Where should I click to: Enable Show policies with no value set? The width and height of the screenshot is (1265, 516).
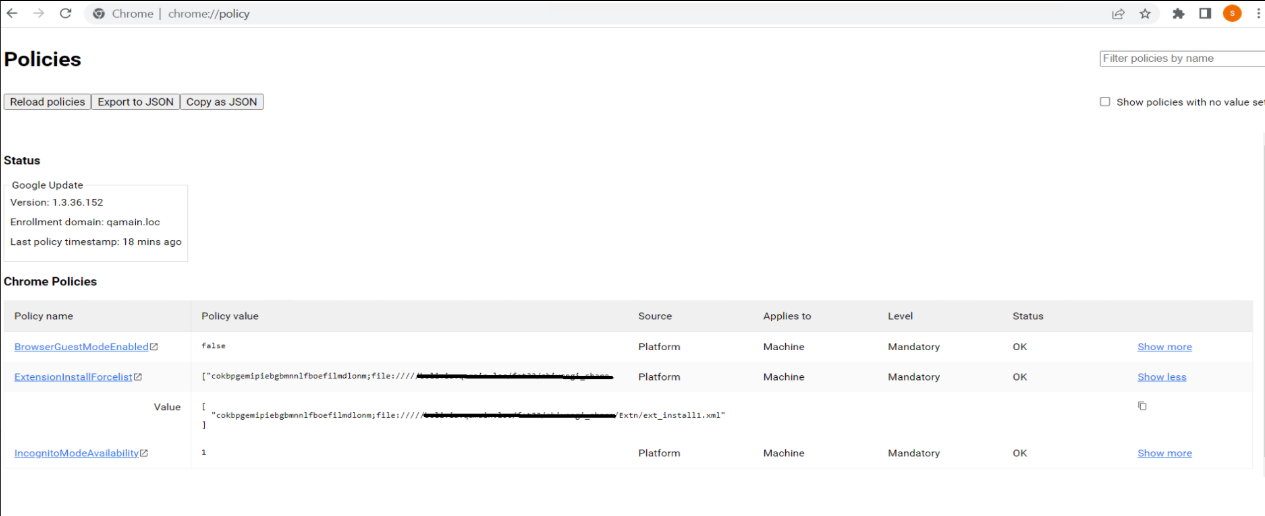pyautogui.click(x=1105, y=102)
